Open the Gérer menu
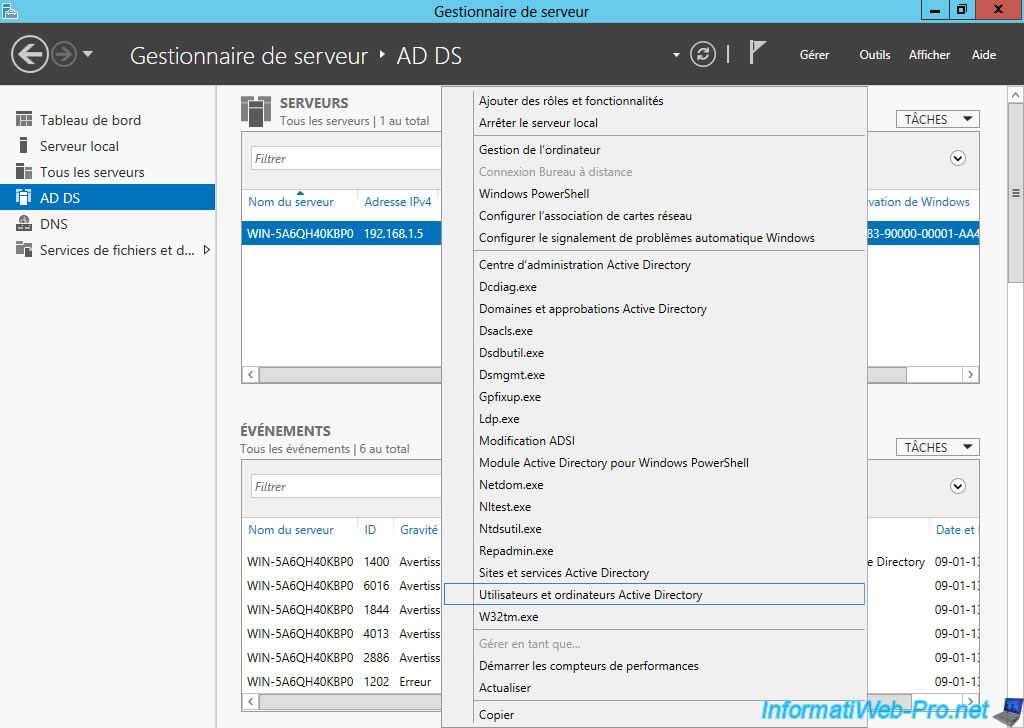 (x=814, y=55)
